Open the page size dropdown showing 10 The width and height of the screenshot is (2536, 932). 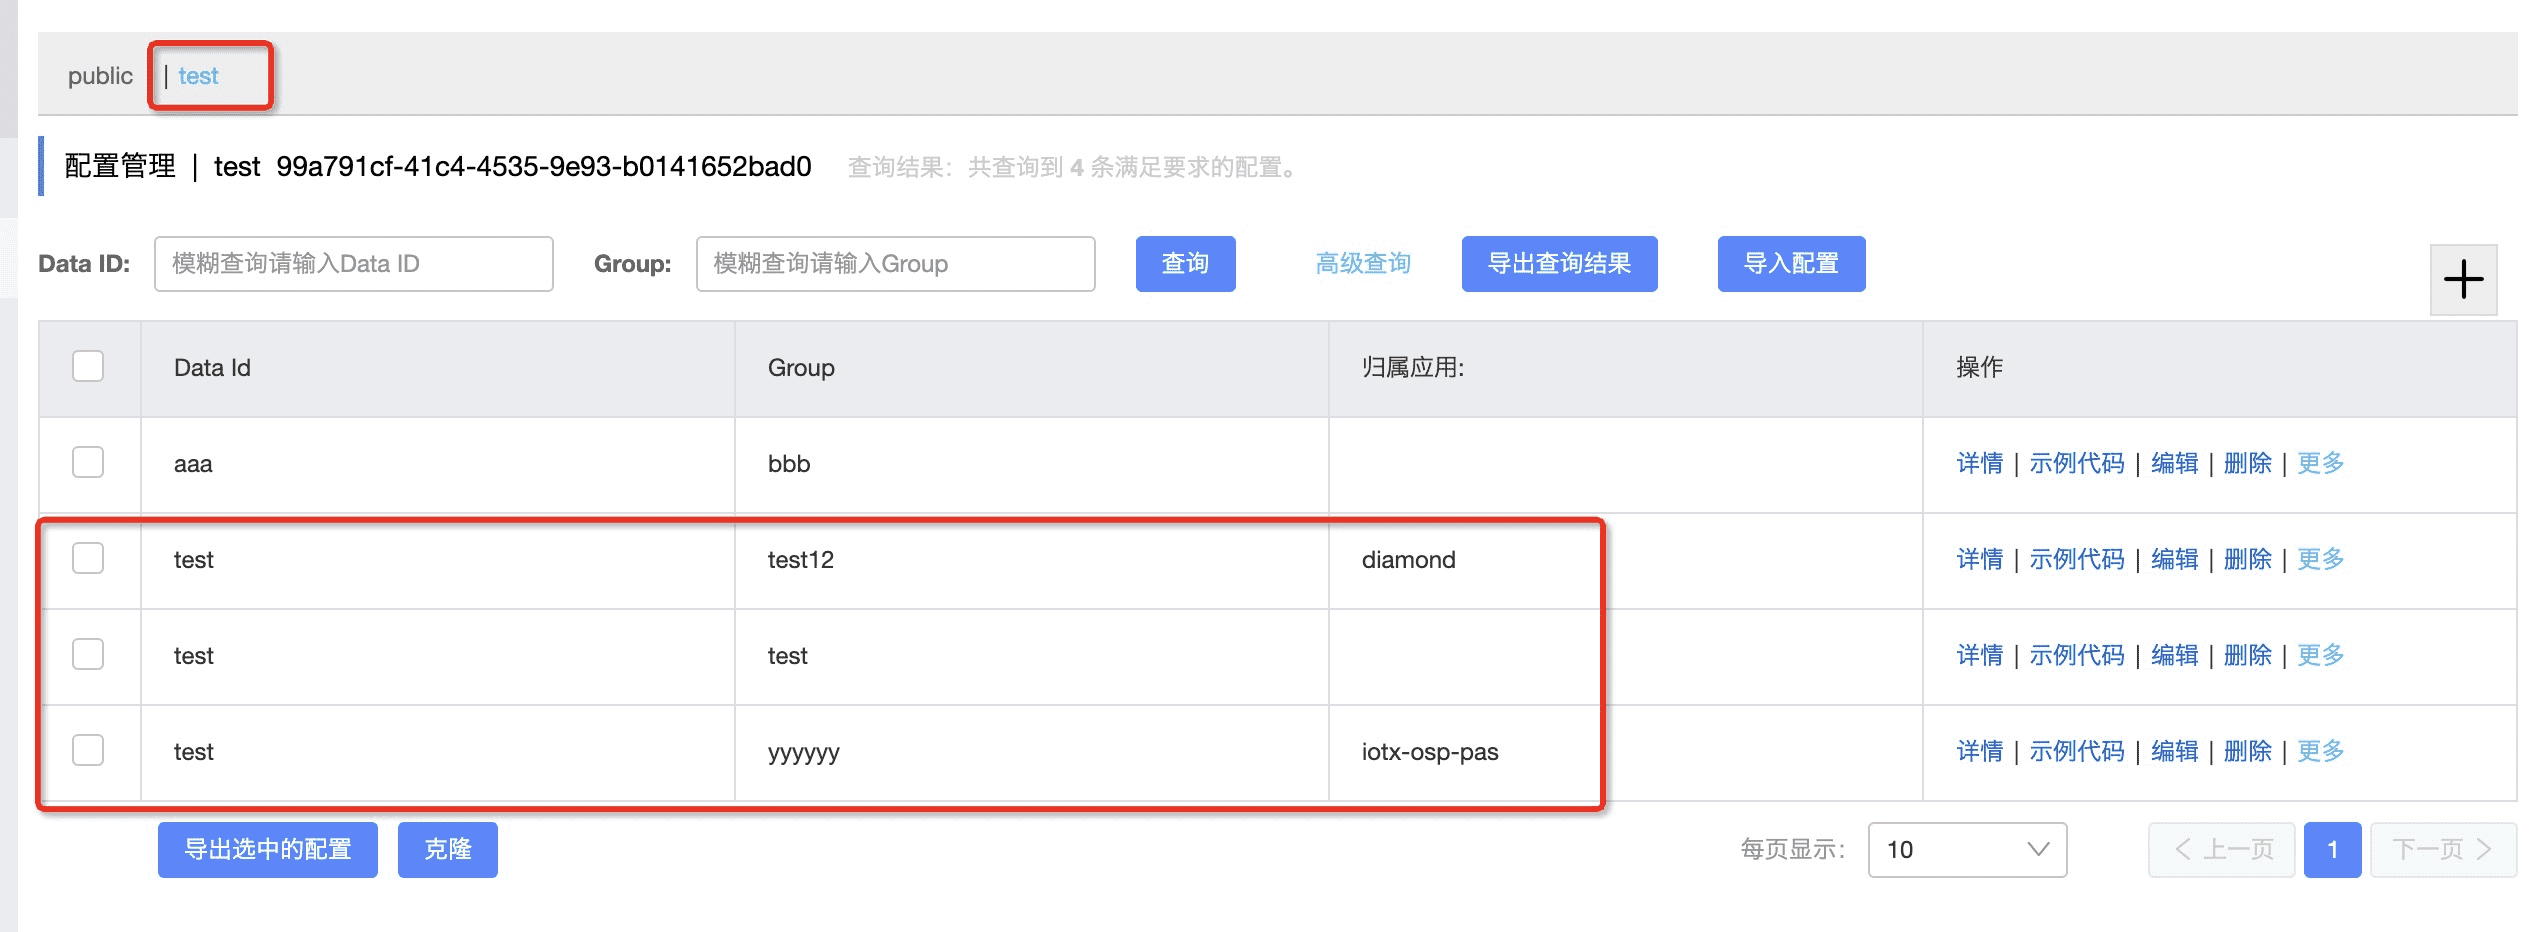[1966, 849]
